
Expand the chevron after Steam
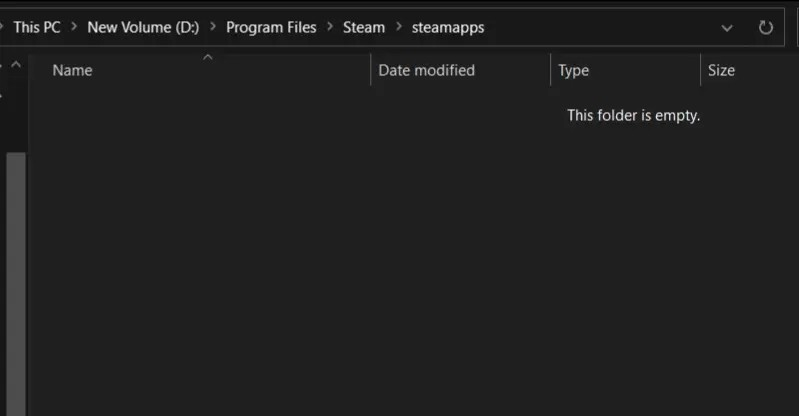(398, 28)
